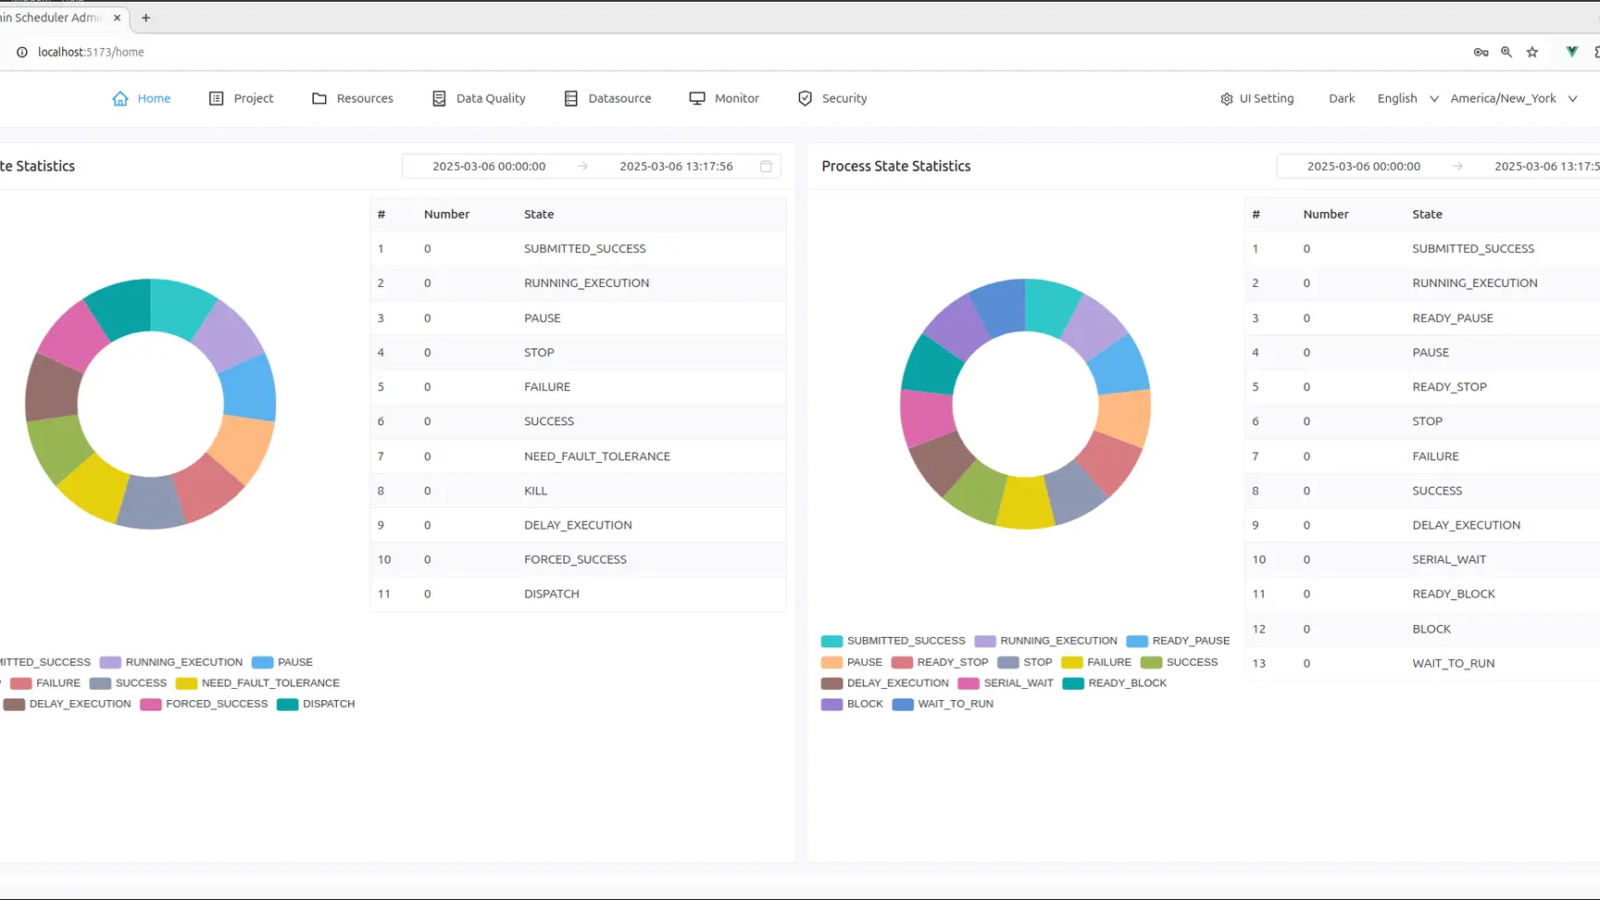Click State column header in task table
This screenshot has height=900, width=1600.
pos(538,214)
